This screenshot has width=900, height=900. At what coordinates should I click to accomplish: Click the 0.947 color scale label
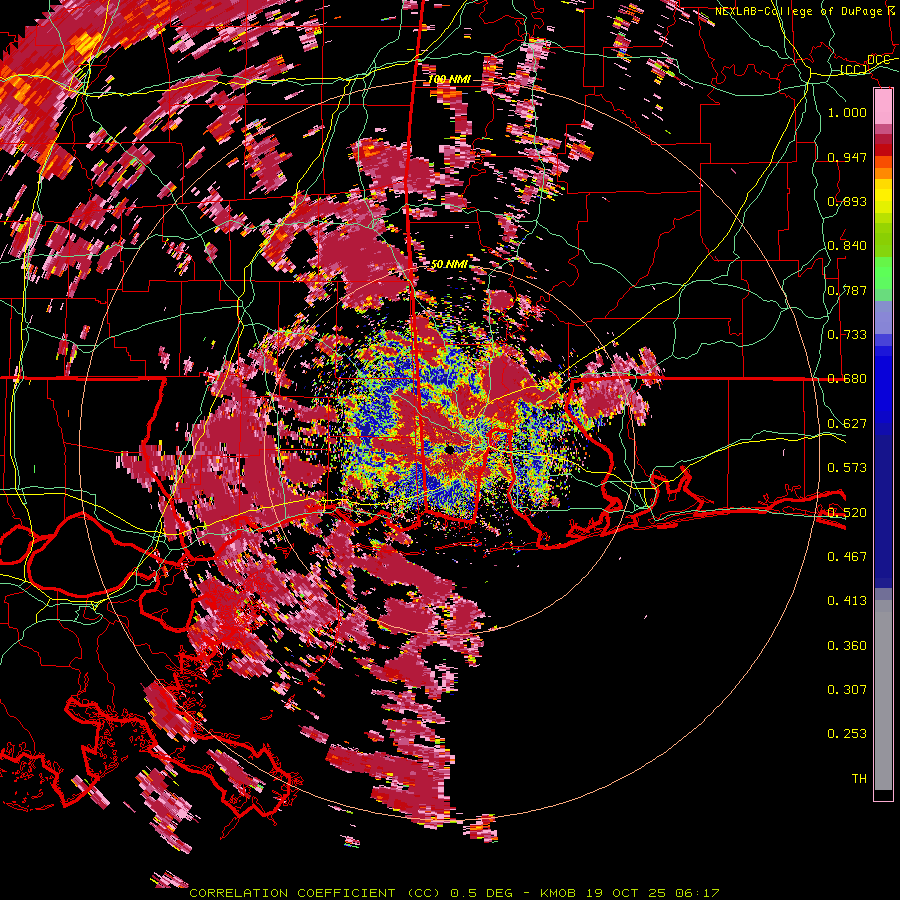[x=847, y=157]
